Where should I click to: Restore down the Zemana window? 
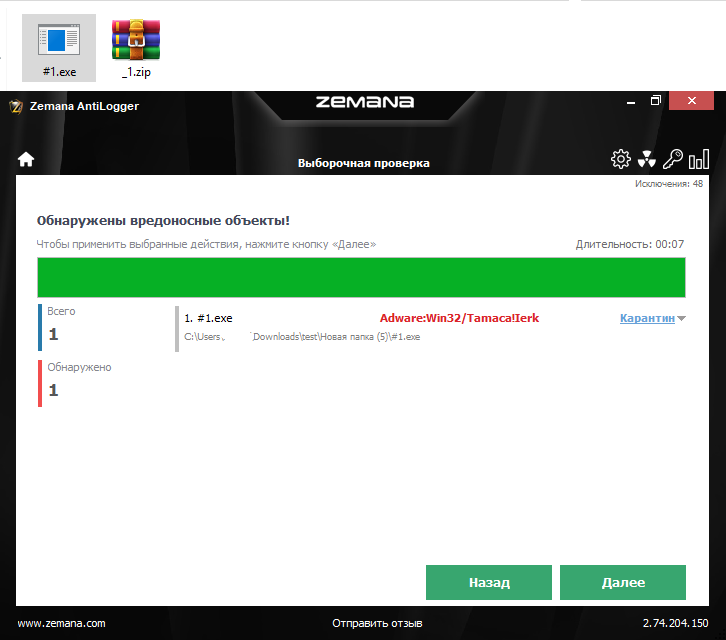pos(655,100)
